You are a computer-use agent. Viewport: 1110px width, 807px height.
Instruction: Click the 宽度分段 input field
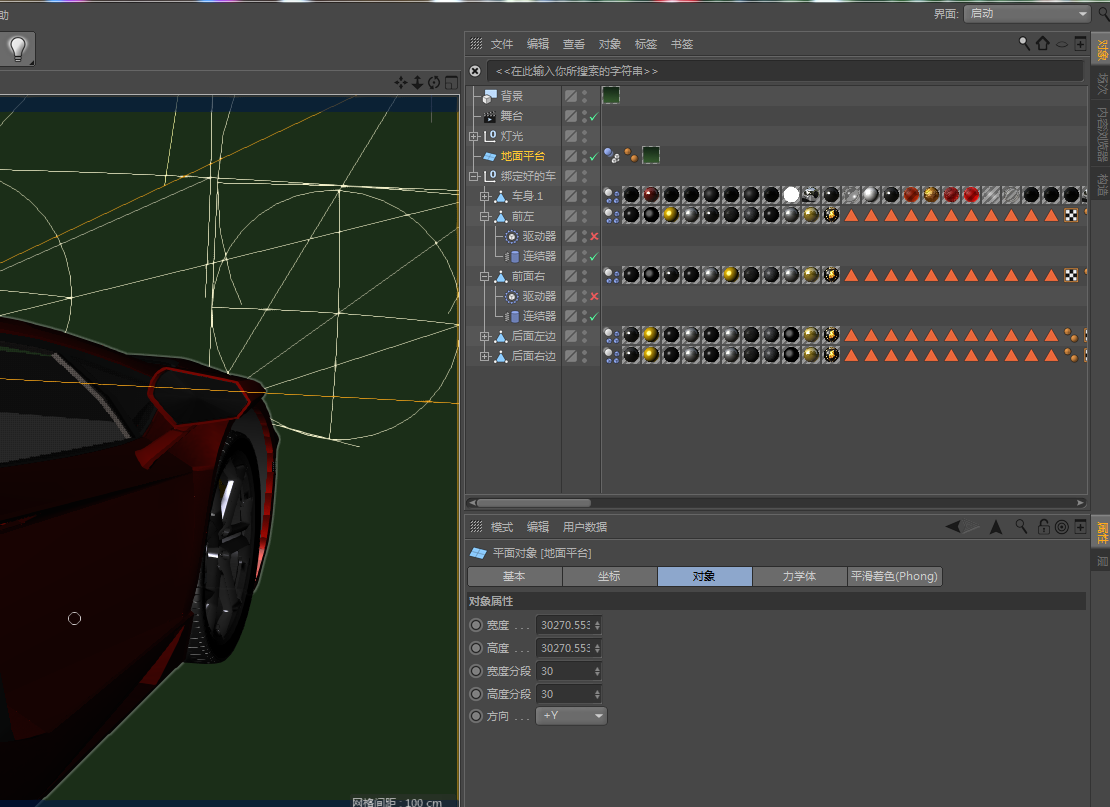(x=565, y=671)
